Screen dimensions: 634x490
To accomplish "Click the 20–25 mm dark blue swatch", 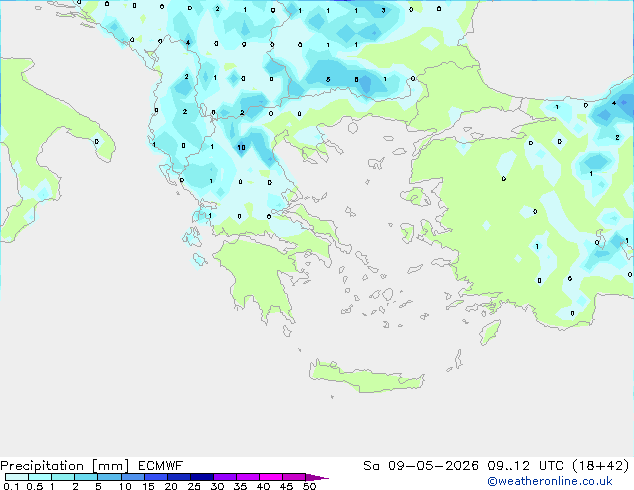I will coord(179,477).
